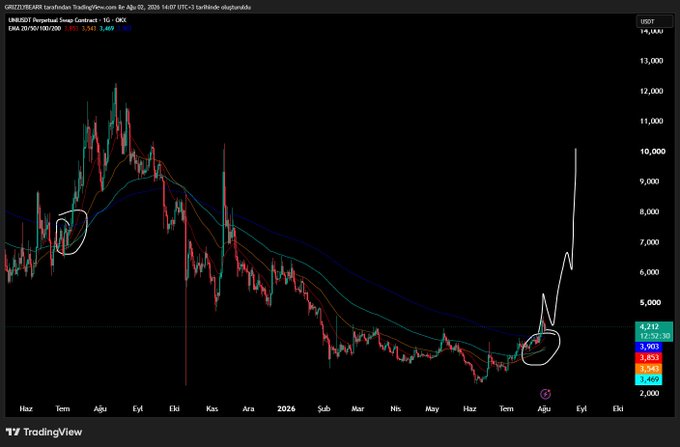
Task: Click the cyan 3,469 value in EMA legend
Action: (107, 29)
